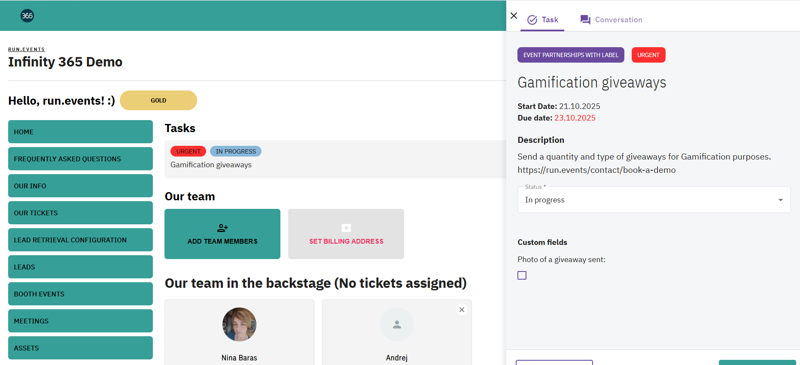Screen dimensions: 800x365
Task: Click the Nina Baras name label
Action: pos(239,358)
